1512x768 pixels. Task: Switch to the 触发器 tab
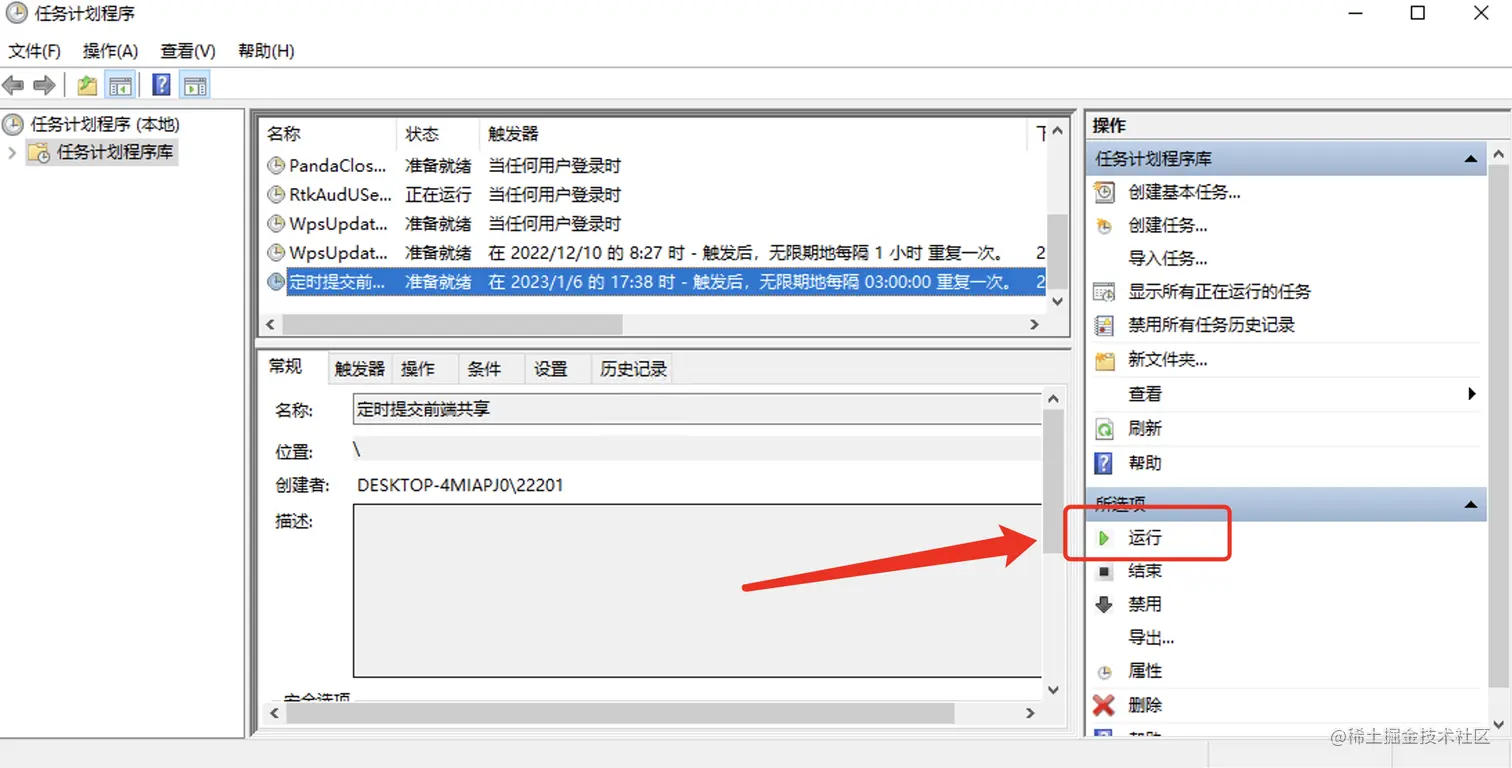[x=360, y=369]
